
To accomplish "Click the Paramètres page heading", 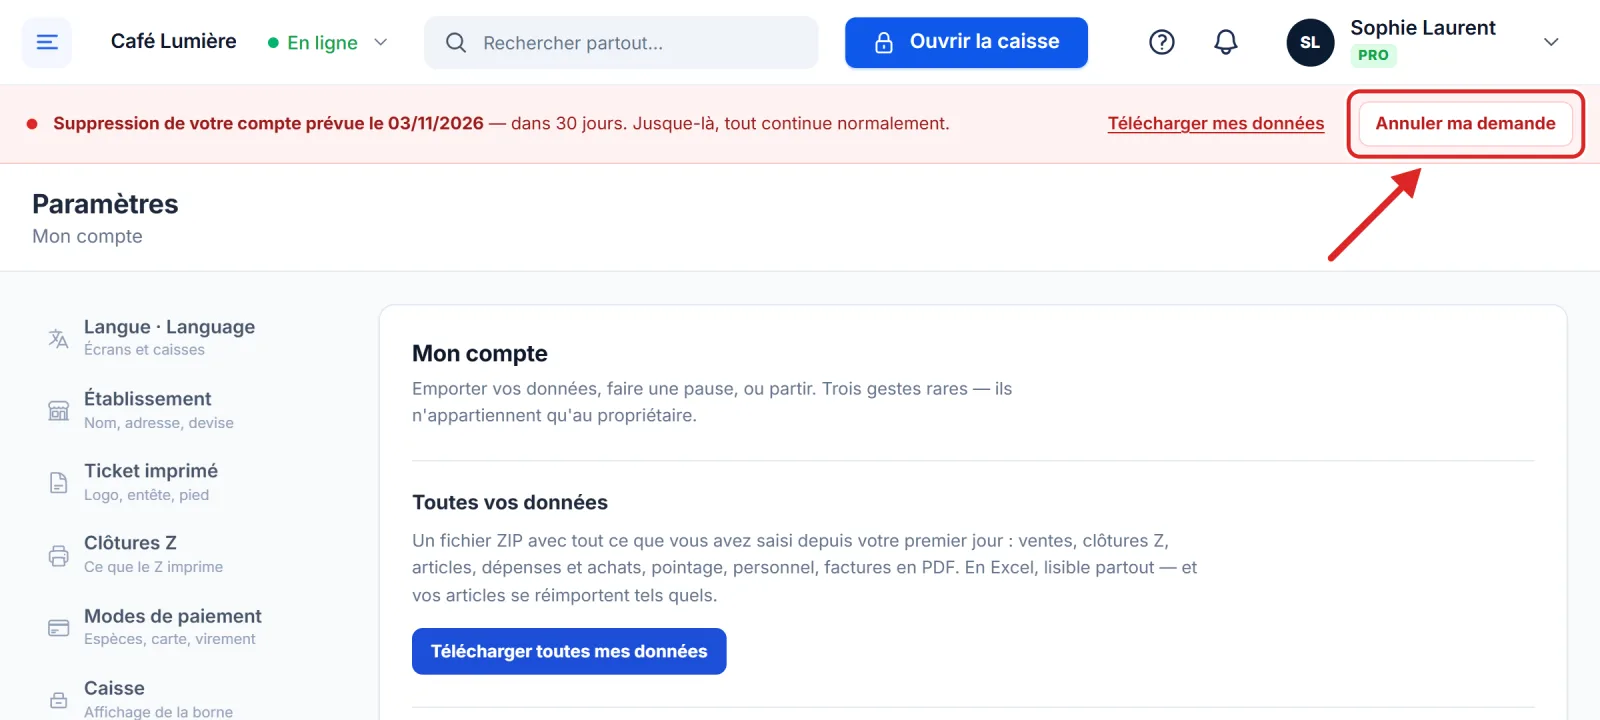I will pos(105,204).
